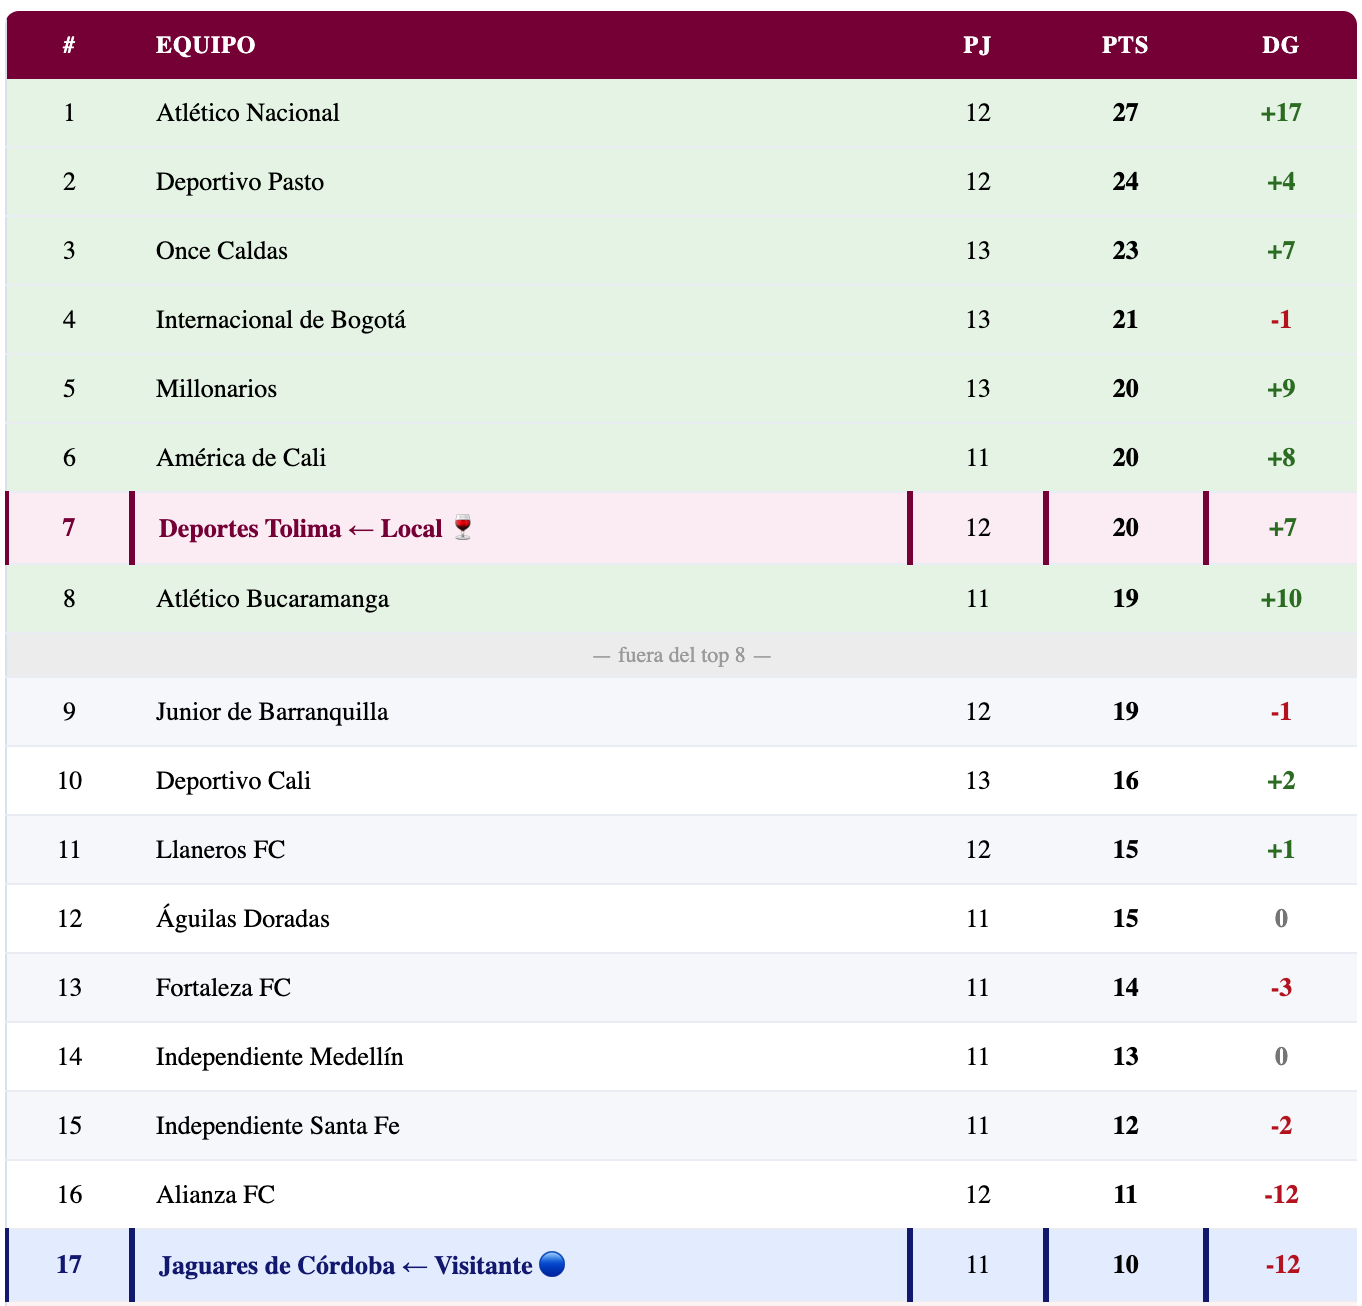Click Internacional de Bogotá team name
This screenshot has width=1362, height=1306.
click(x=281, y=320)
